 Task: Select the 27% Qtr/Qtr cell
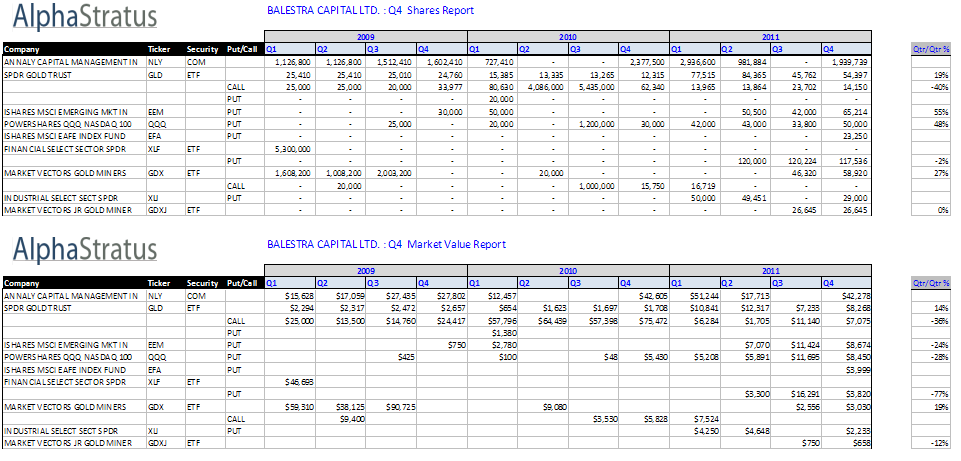[x=931, y=173]
